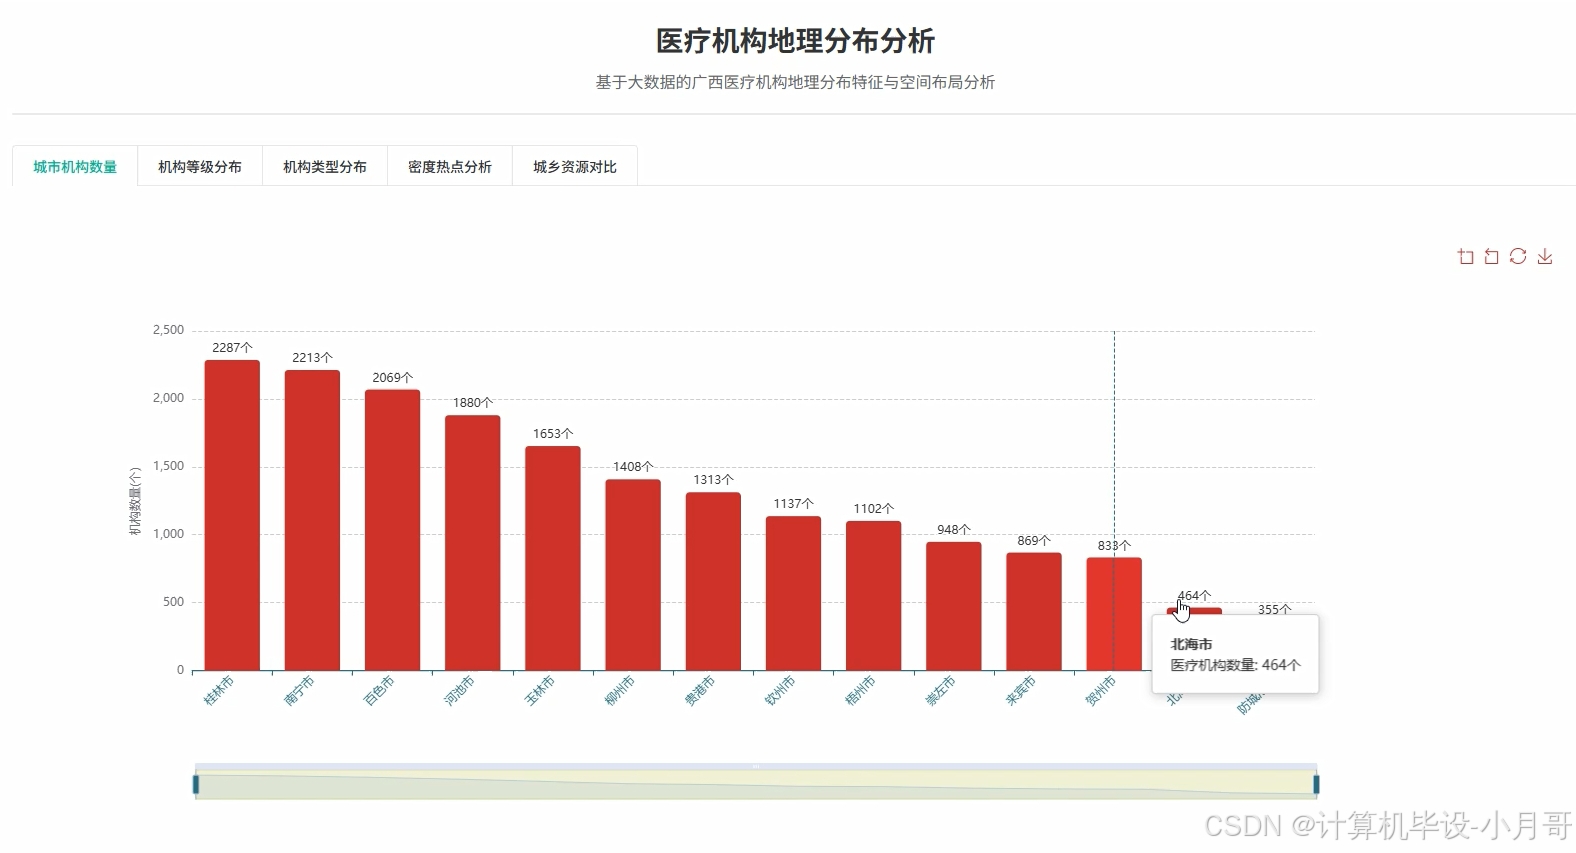Click the 百色市 bar
1576x853 pixels.
[392, 530]
